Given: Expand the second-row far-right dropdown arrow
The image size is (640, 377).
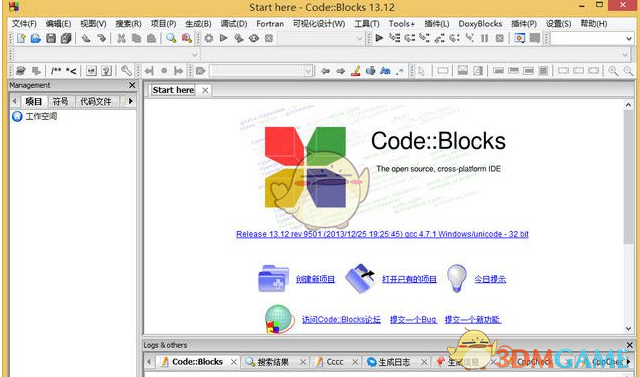Looking at the screenshot, I should (x=625, y=55).
